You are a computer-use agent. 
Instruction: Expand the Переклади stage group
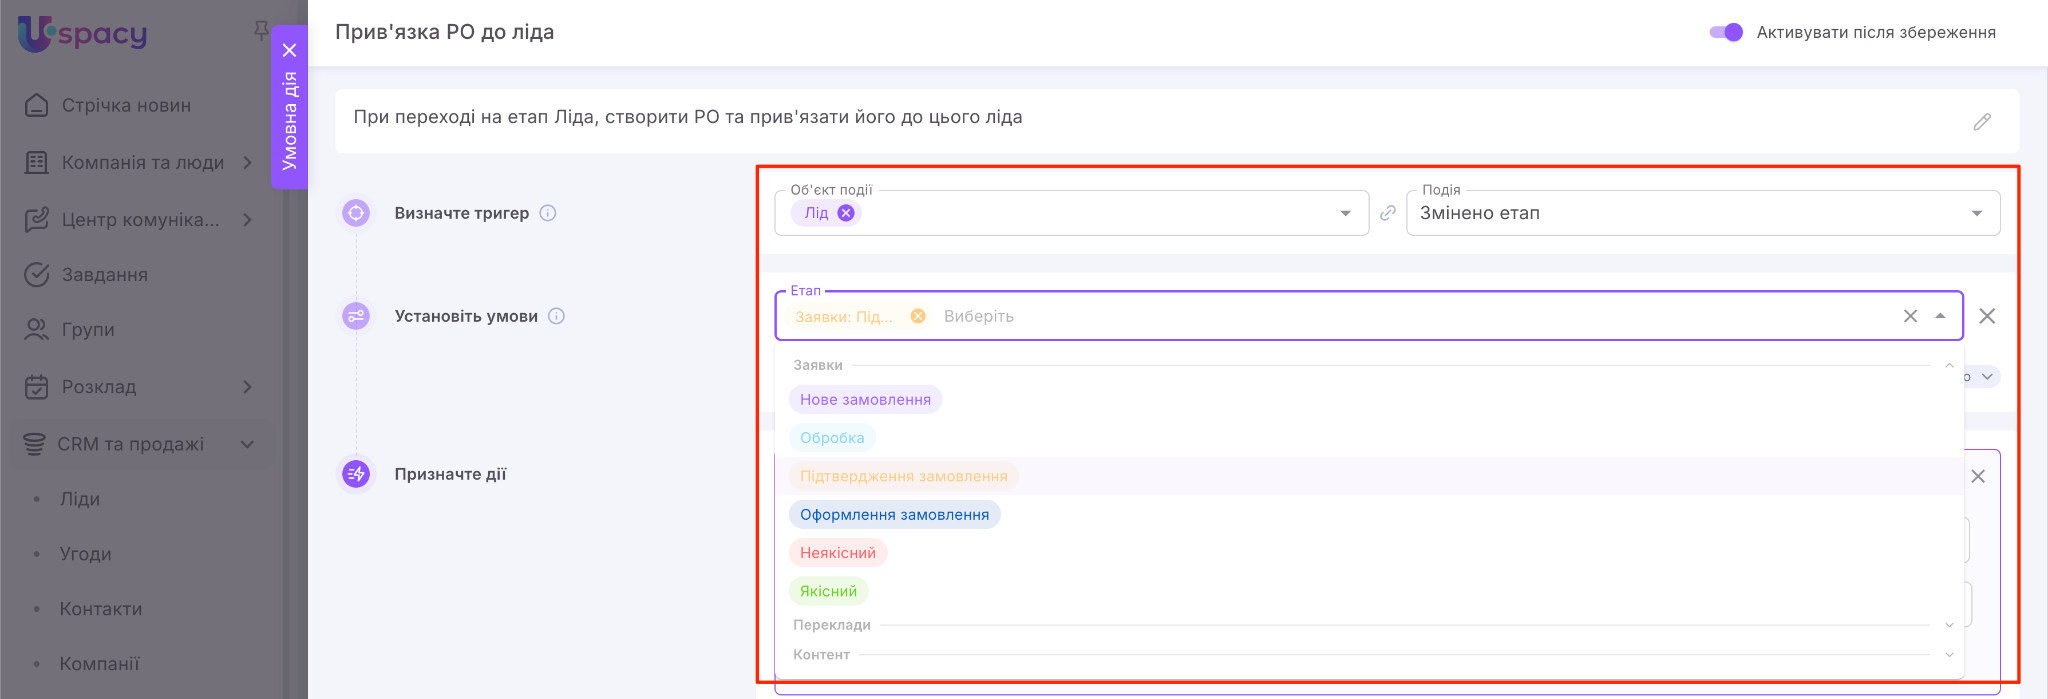[x=1948, y=625]
